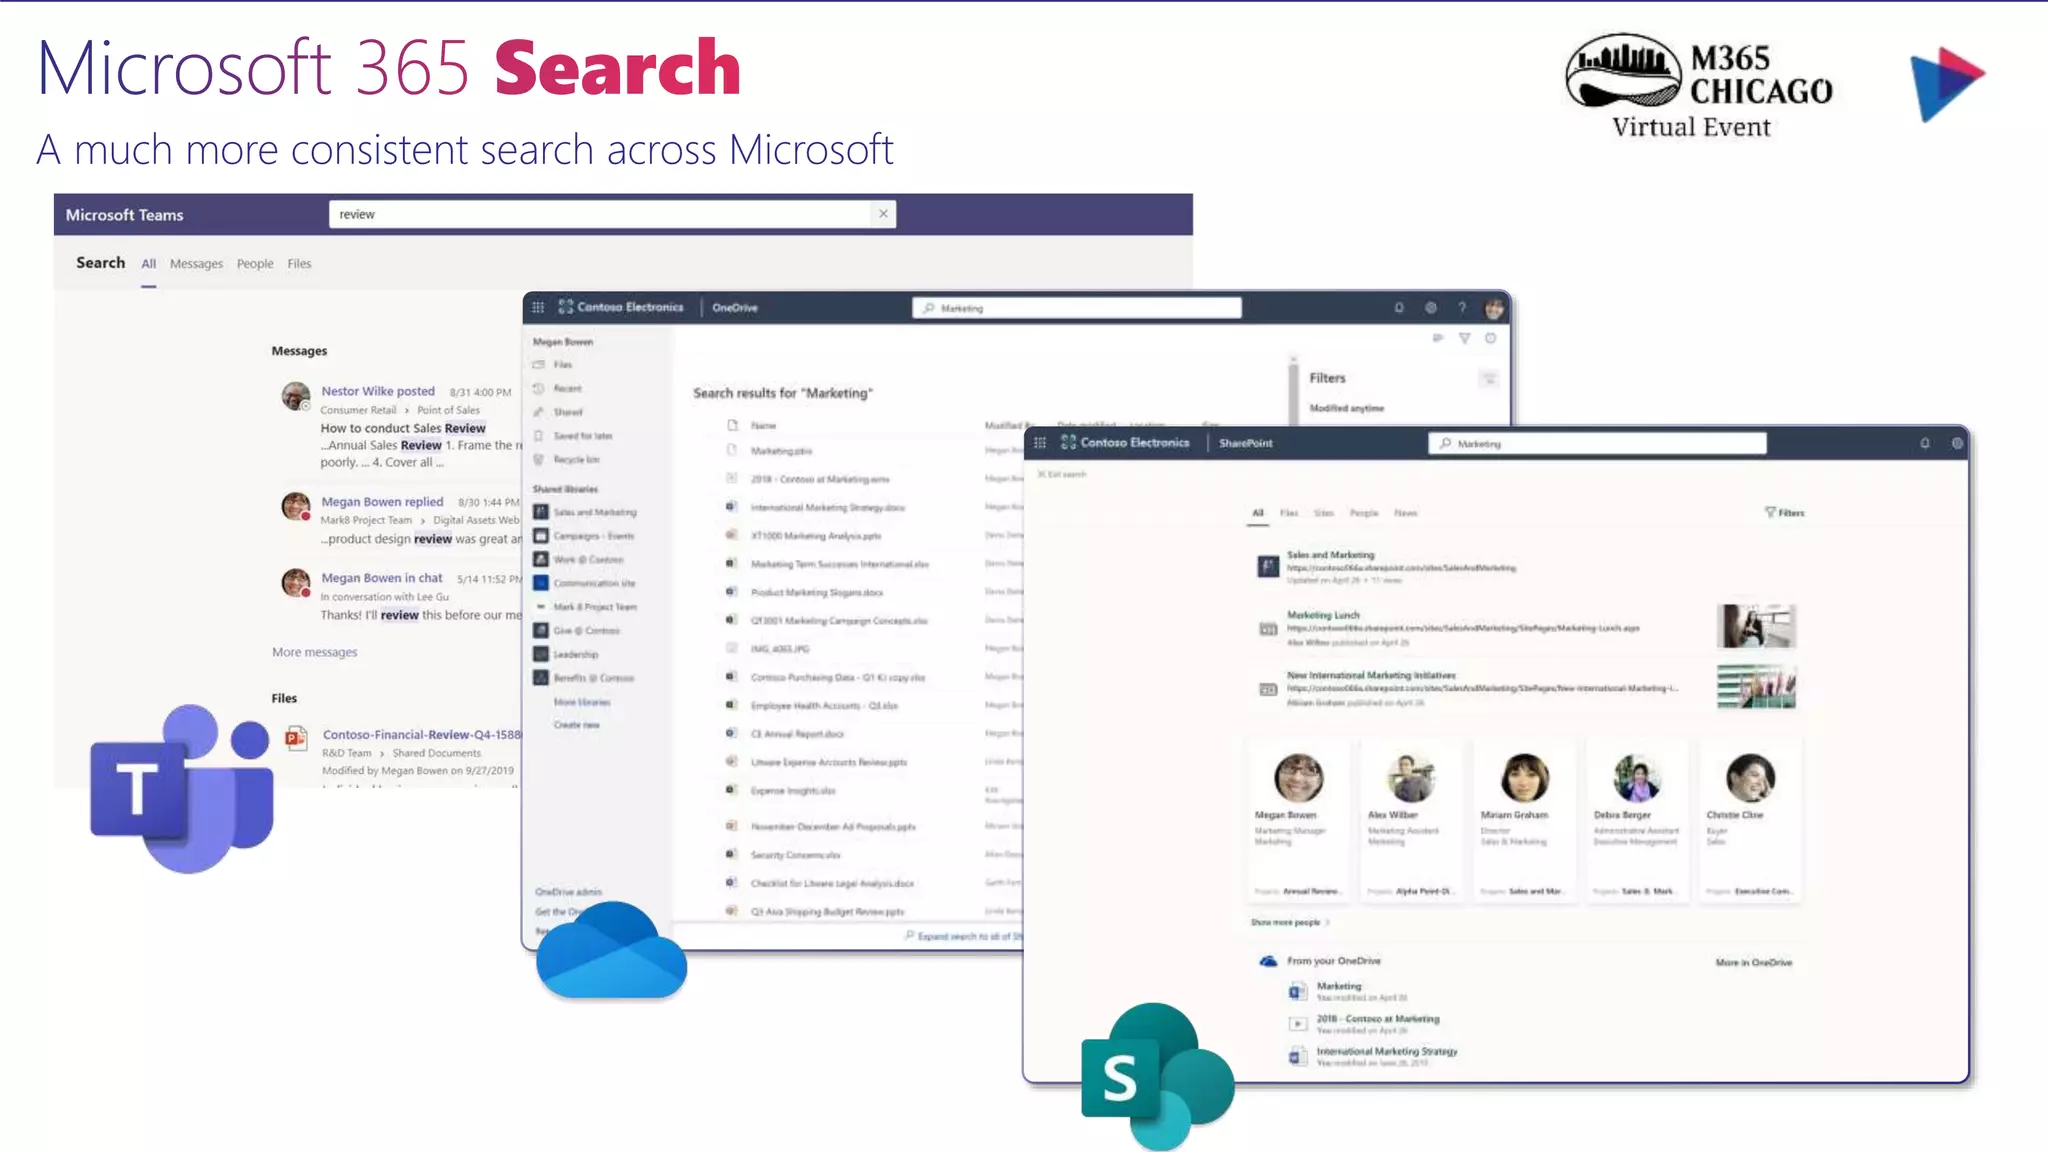Click New International Marketing Initiatives thumbnail
This screenshot has height=1152, width=2048.
click(1756, 687)
